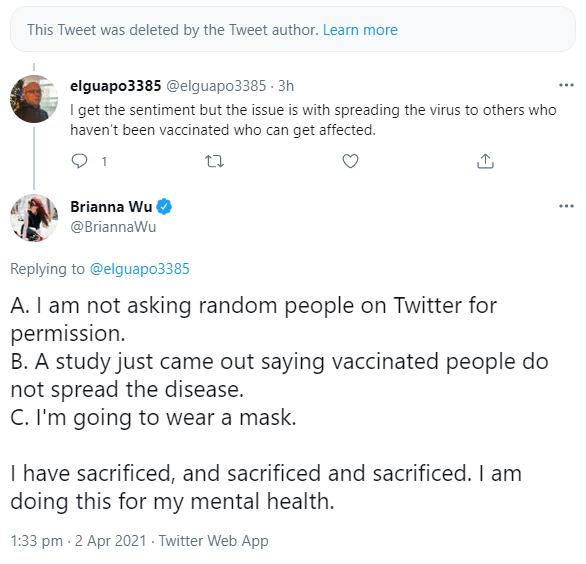Click the @elguapo3385 handle beside the name
This screenshot has width=586, height=564.
[216, 86]
